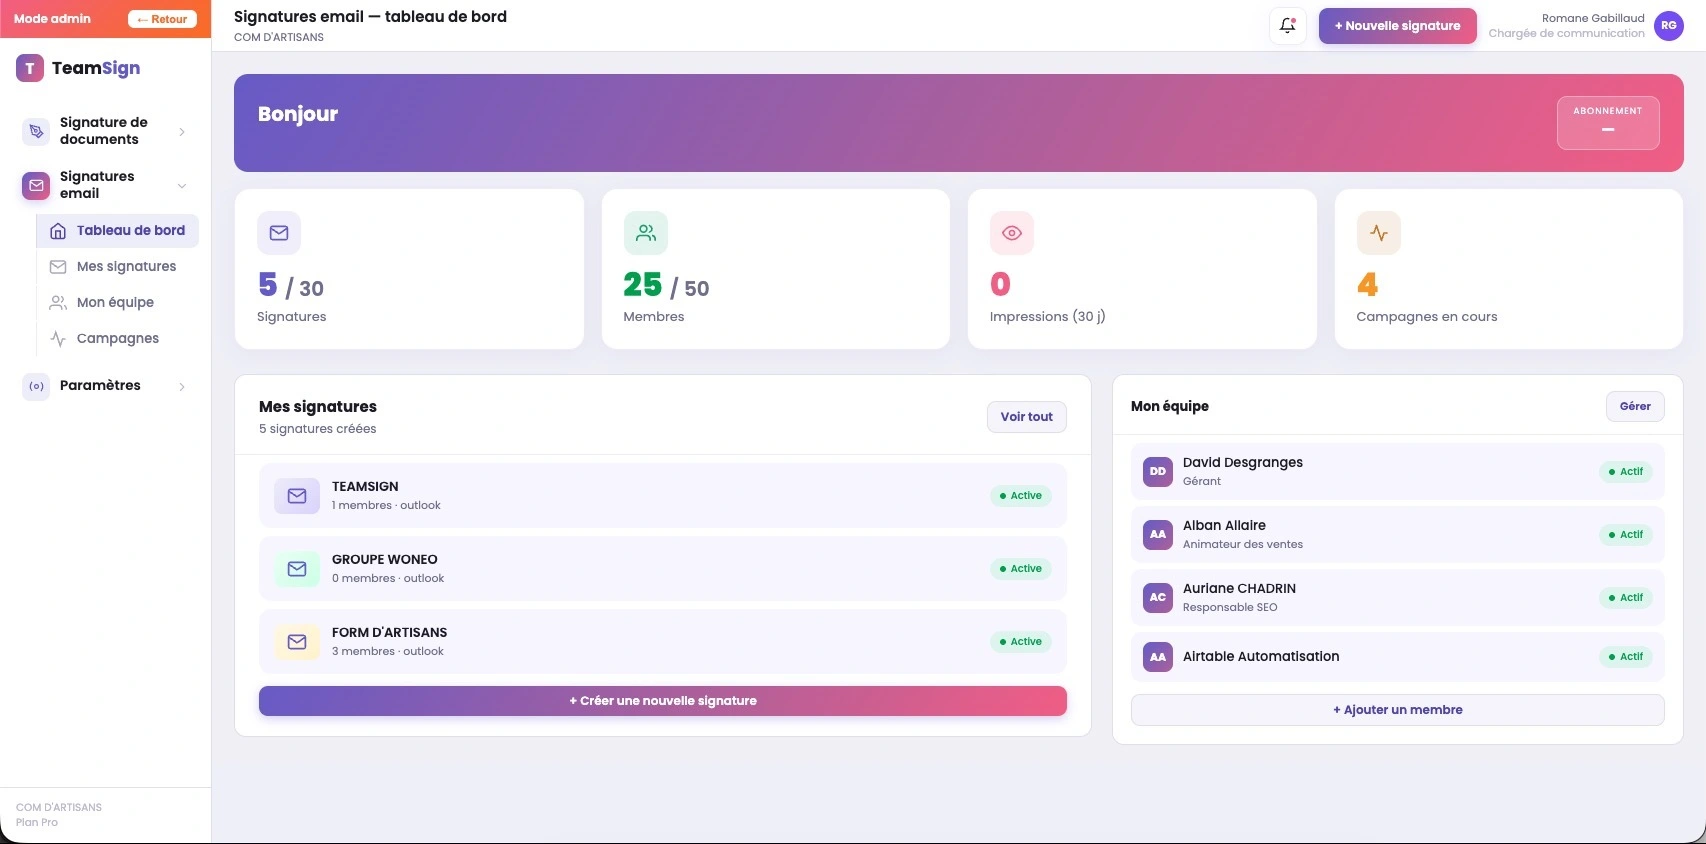Click Voir tout for signatures
1706x844 pixels.
pyautogui.click(x=1026, y=417)
